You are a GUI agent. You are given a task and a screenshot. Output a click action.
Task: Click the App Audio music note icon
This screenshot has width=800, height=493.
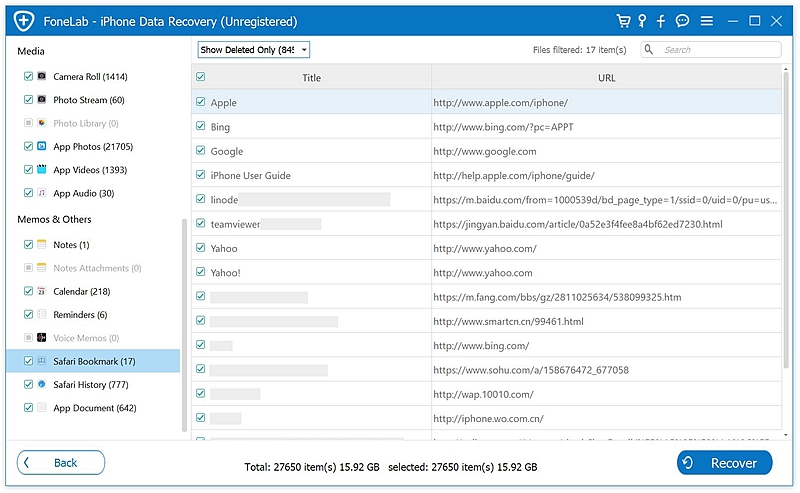point(42,193)
